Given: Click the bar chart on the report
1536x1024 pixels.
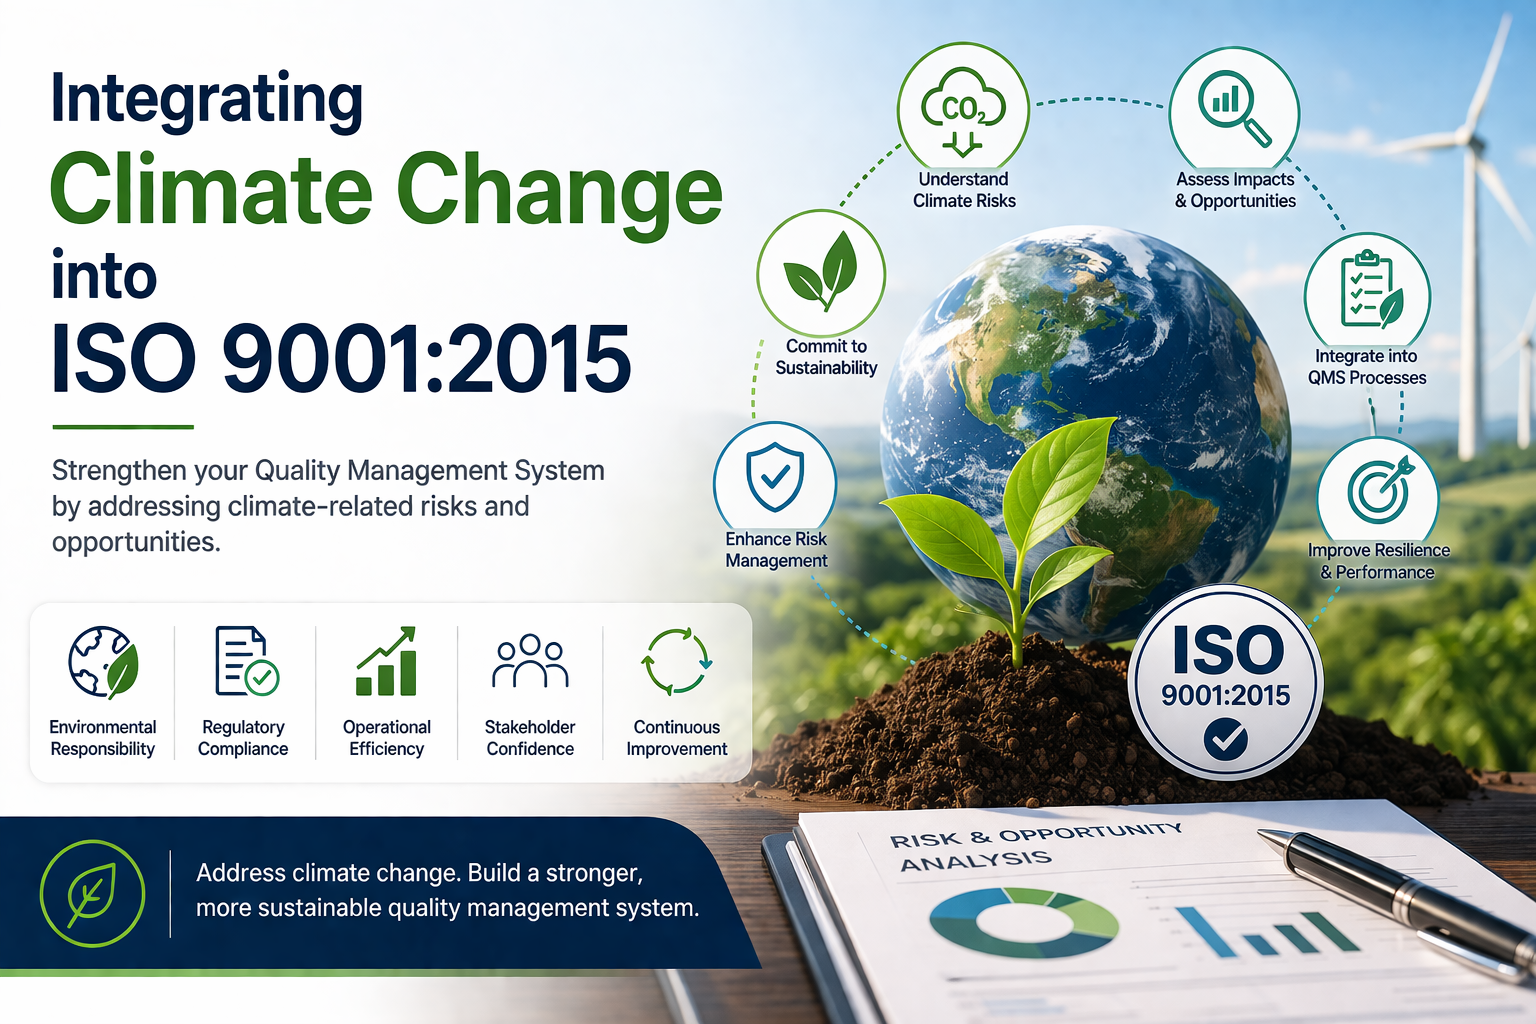Looking at the screenshot, I should pyautogui.click(x=1268, y=932).
